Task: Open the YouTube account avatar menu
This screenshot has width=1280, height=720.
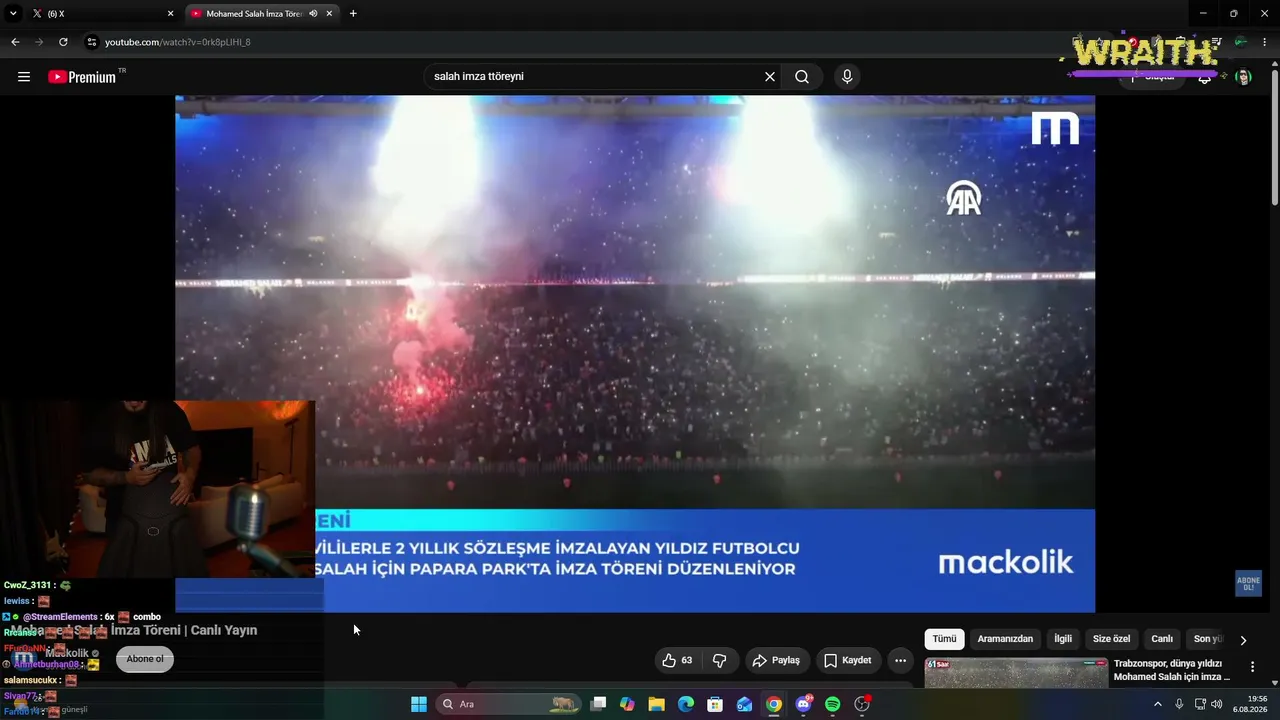Action: [1243, 77]
